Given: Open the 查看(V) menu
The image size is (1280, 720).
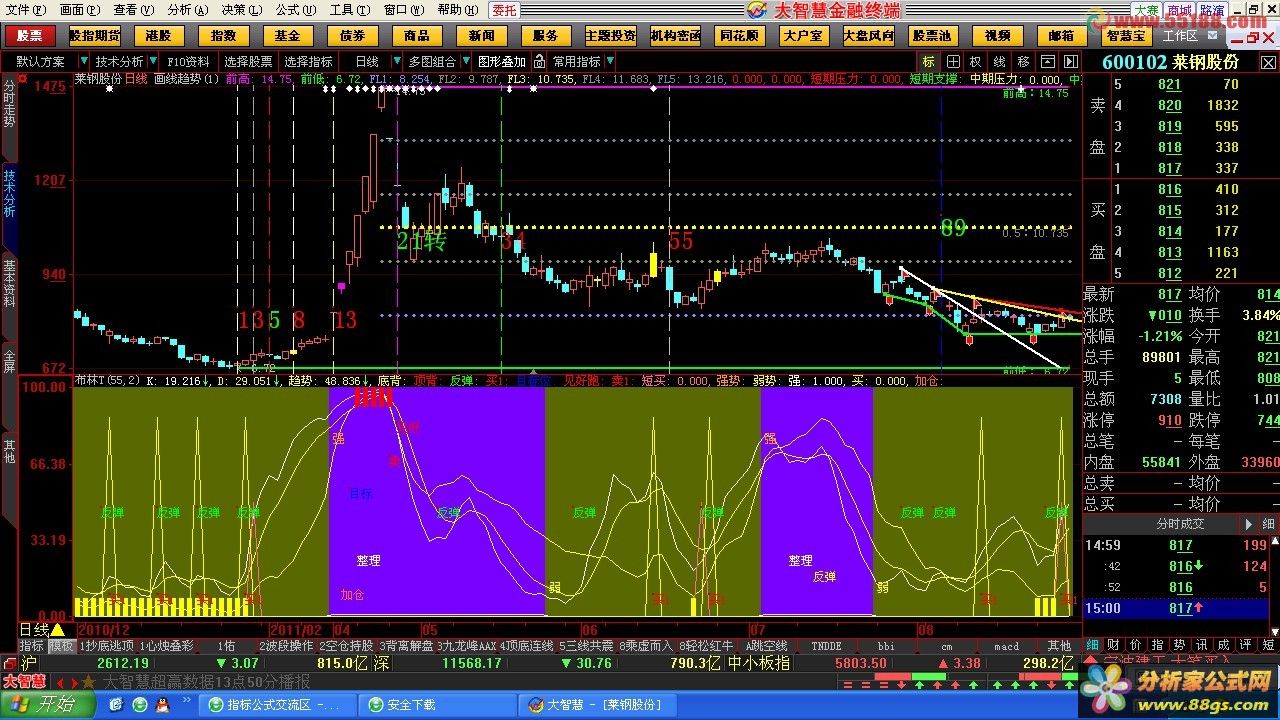Looking at the screenshot, I should [x=133, y=10].
